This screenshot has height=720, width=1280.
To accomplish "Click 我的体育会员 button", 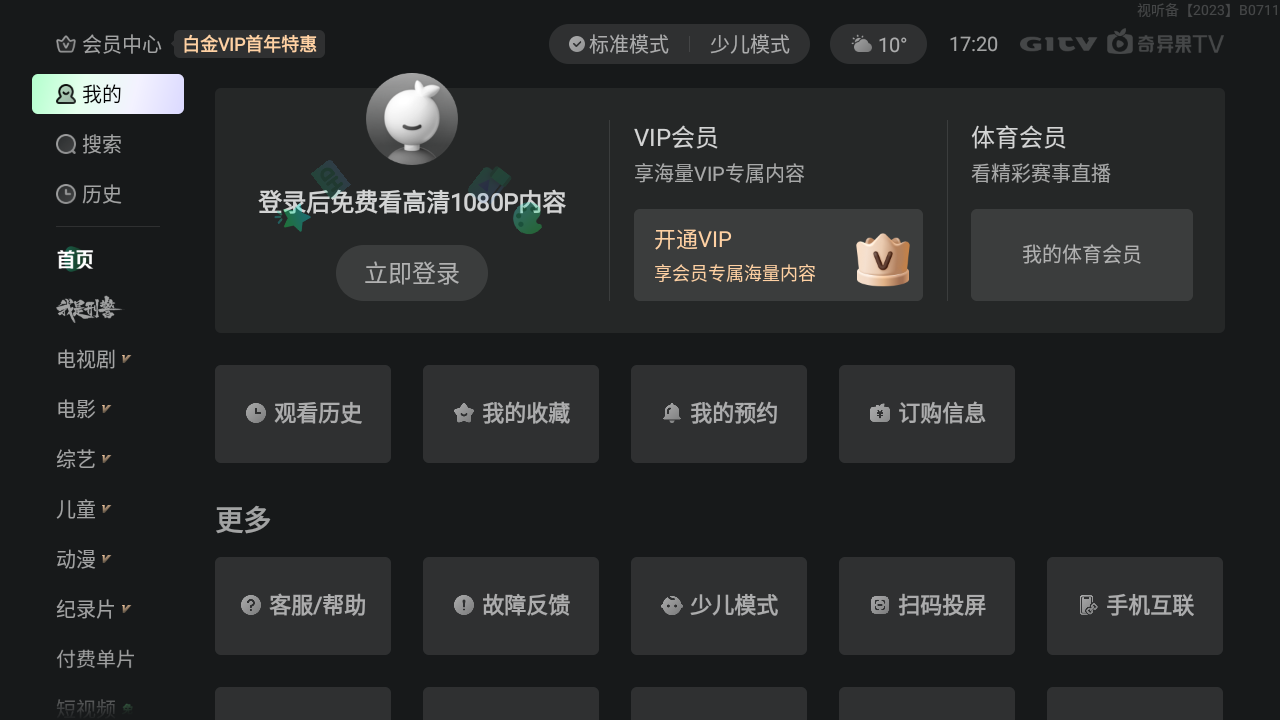I will (1082, 255).
